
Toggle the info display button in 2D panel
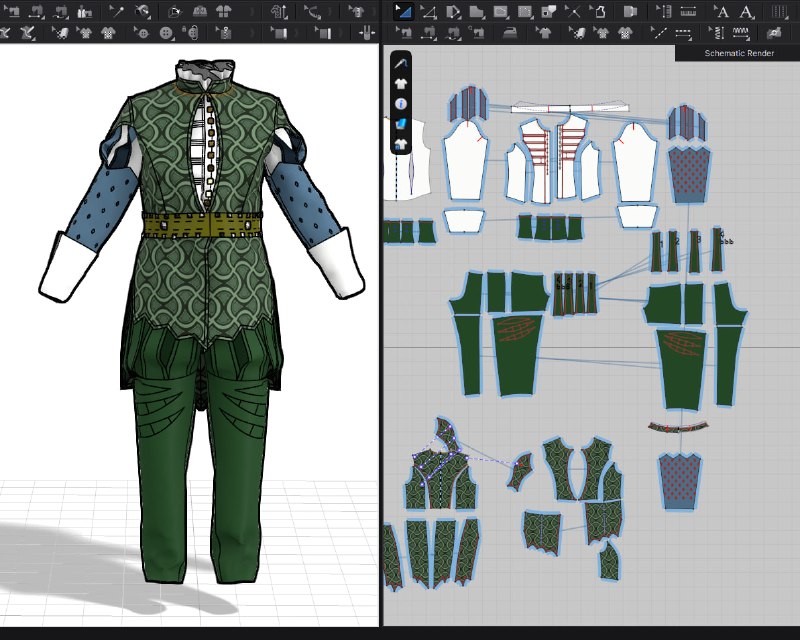point(401,104)
